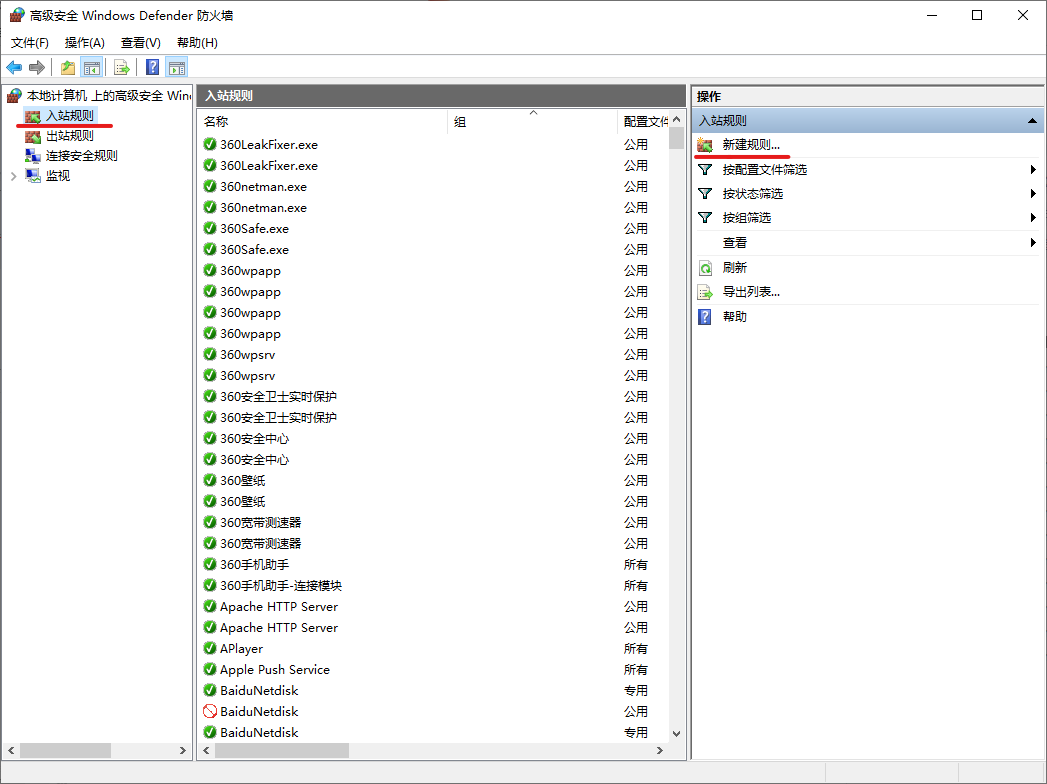Click the 新建规则 icon in actions pane
Screen dimensions: 1047x784
tap(705, 145)
